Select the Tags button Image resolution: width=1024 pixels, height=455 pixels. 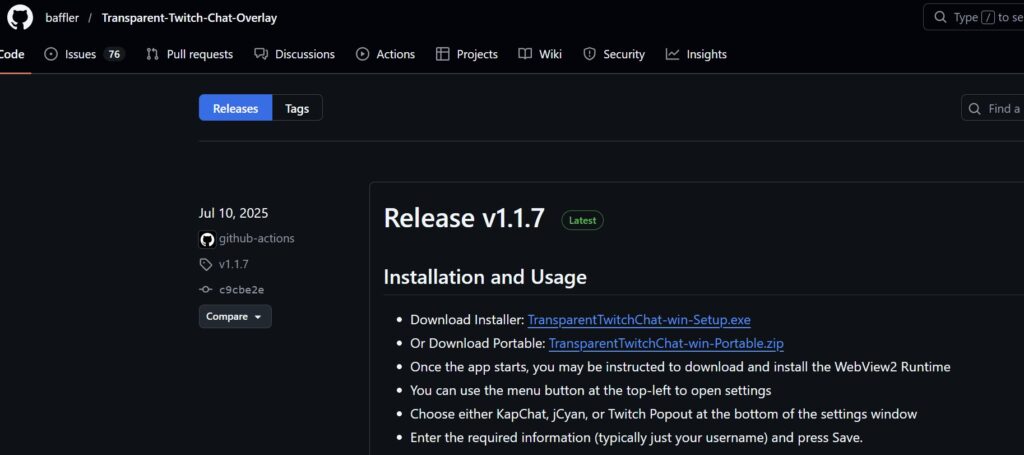[297, 108]
